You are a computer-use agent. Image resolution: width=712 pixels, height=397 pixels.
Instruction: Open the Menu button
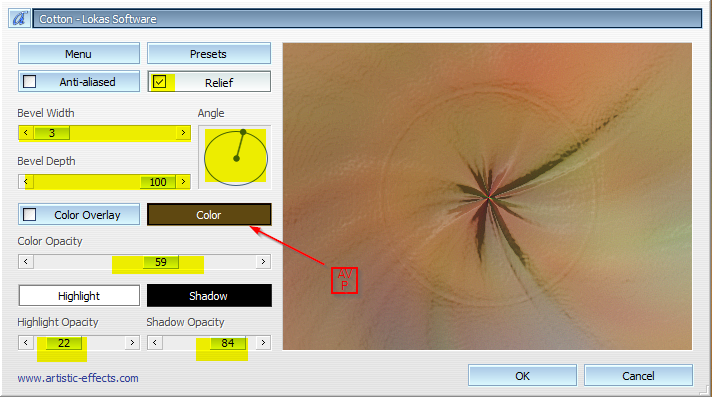[79, 54]
